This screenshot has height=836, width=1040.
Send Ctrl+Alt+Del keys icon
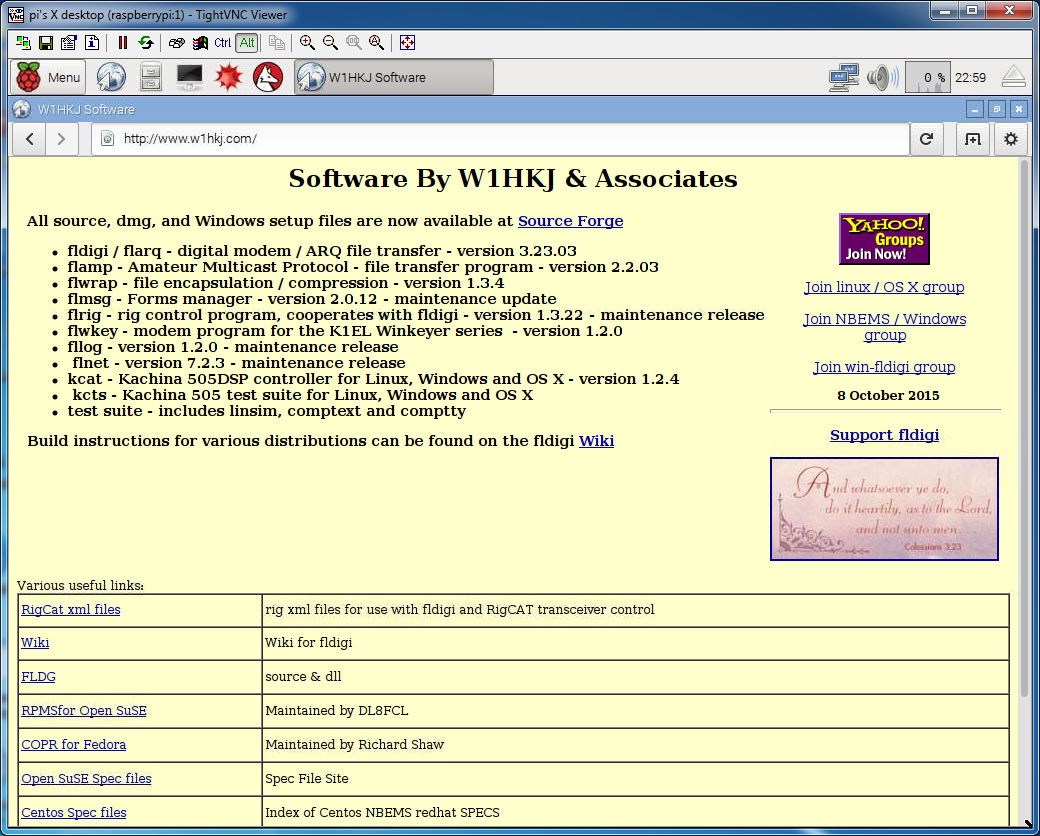coord(176,43)
